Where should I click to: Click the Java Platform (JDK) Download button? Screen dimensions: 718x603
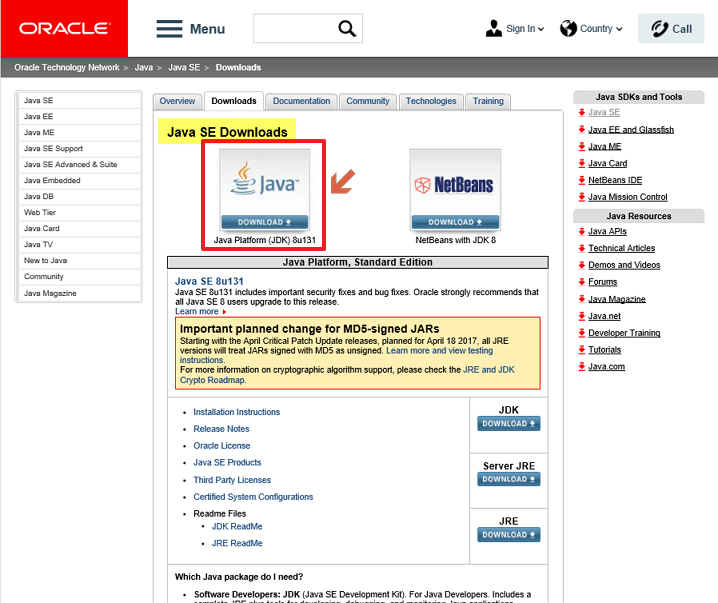[265, 222]
